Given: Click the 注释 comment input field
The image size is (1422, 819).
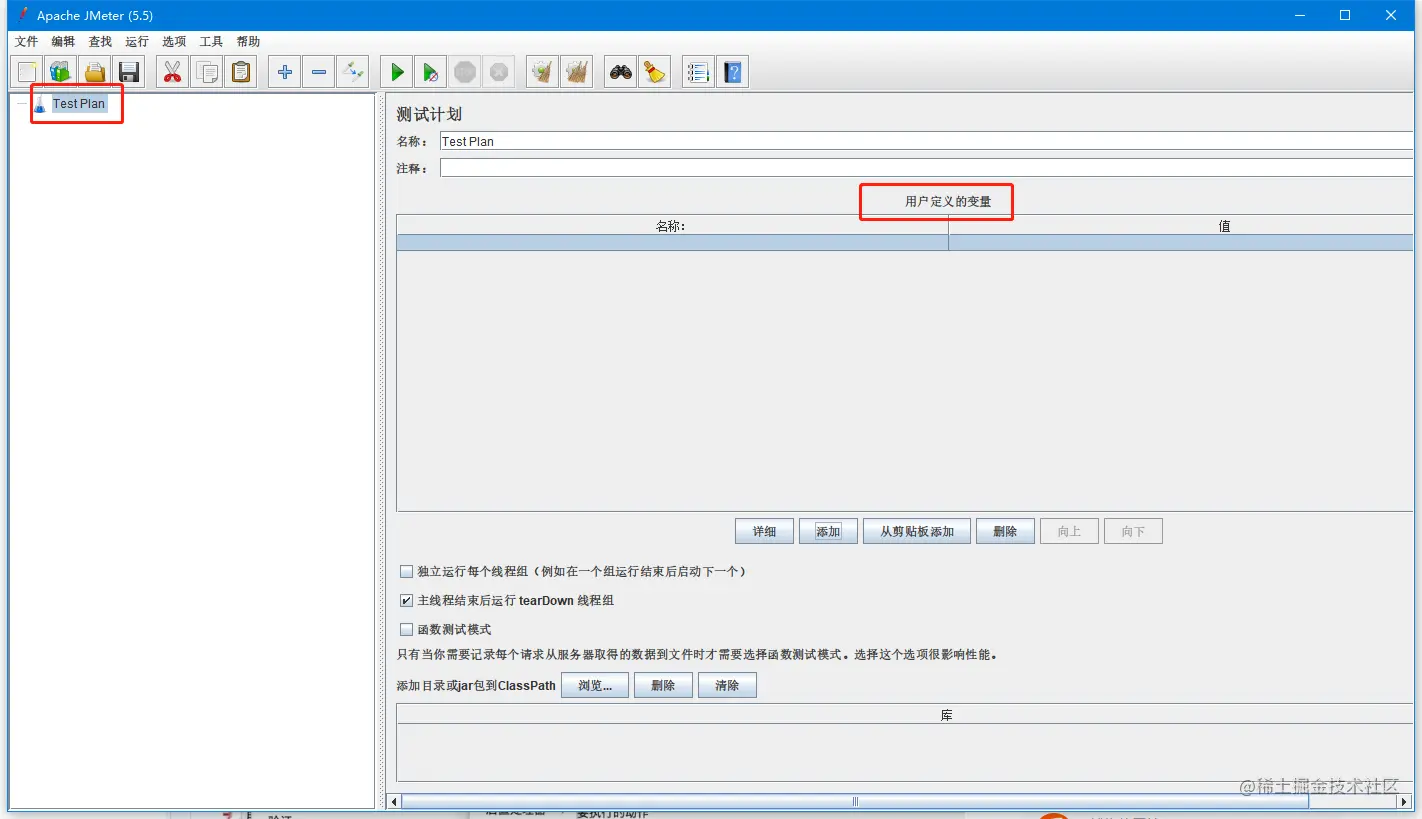Looking at the screenshot, I should [x=926, y=168].
